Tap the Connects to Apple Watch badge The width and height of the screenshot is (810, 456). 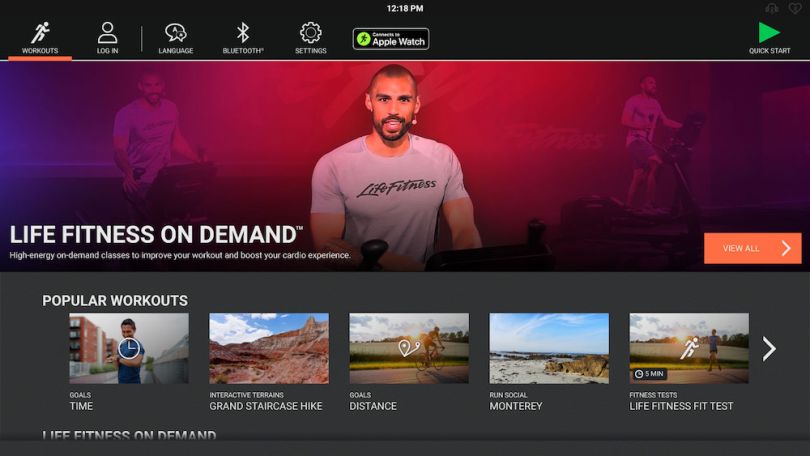[390, 39]
